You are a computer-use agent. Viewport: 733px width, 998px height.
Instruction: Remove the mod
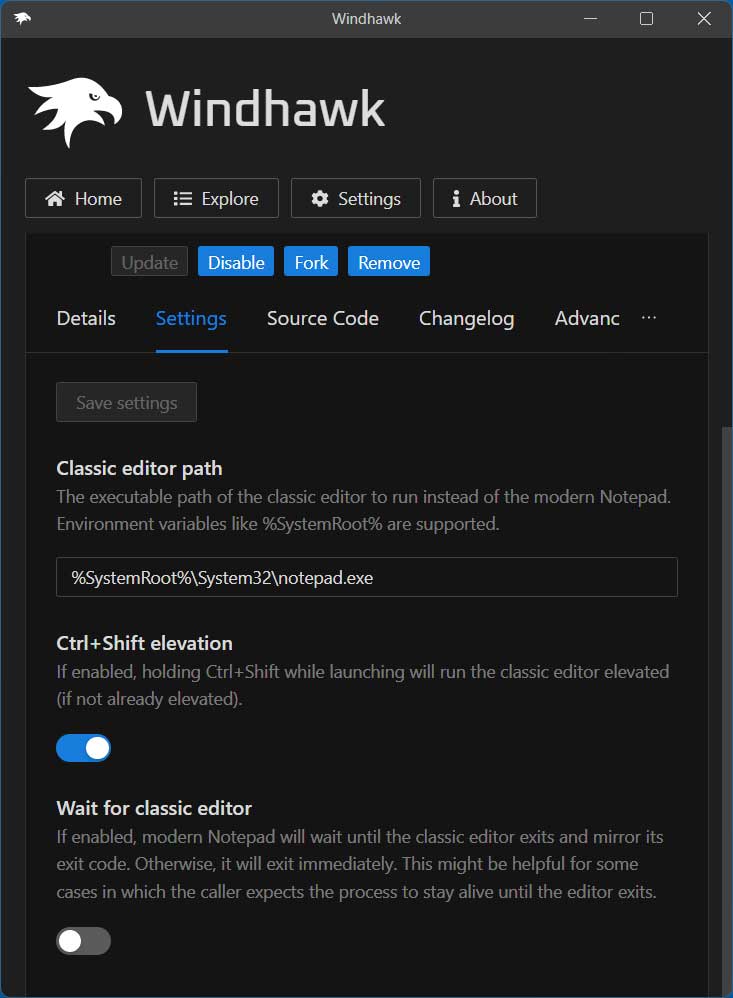point(389,262)
